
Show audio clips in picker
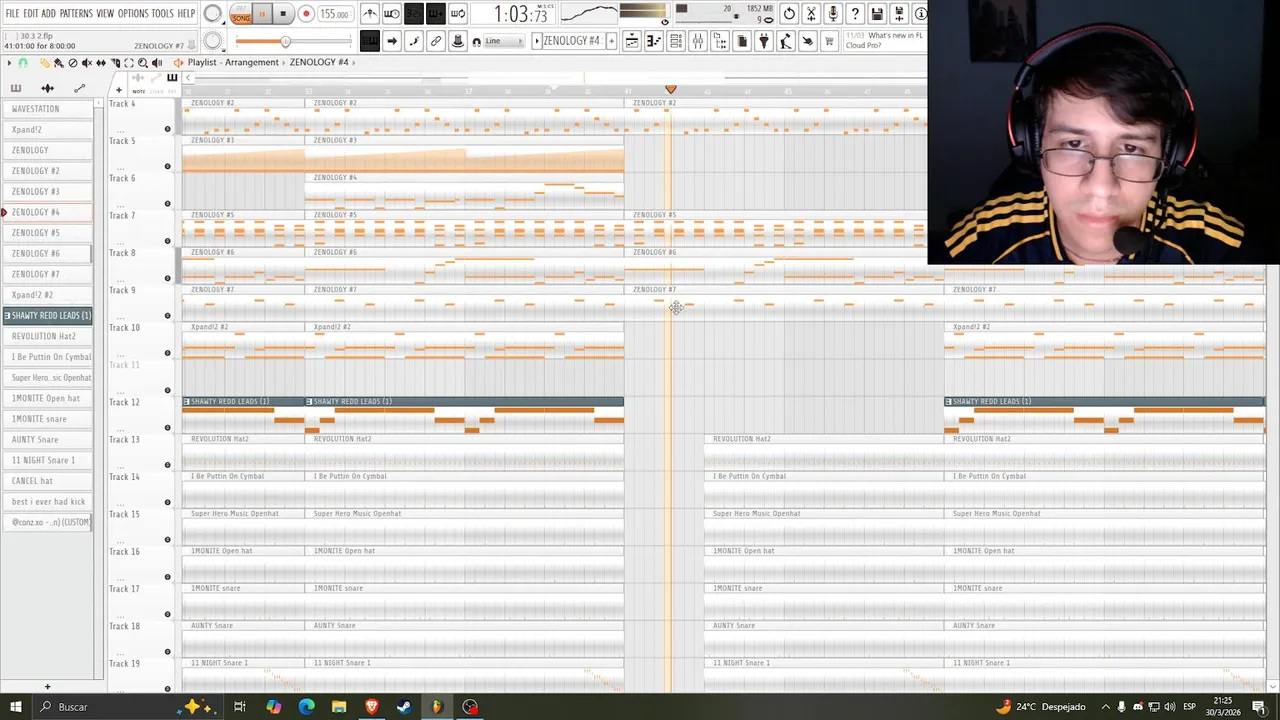(48, 88)
